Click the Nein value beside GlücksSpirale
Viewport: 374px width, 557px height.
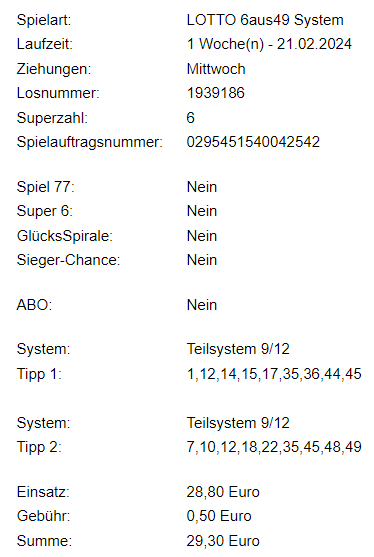[x=202, y=236]
